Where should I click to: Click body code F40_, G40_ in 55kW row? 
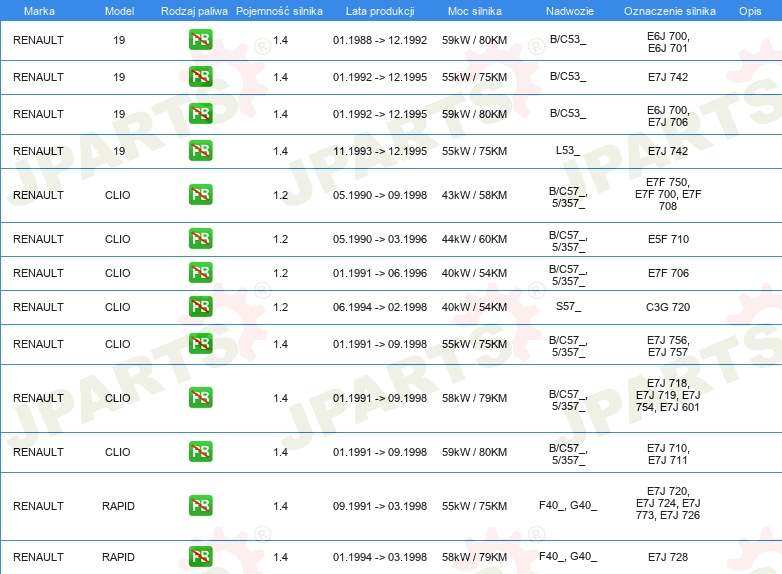(x=568, y=505)
